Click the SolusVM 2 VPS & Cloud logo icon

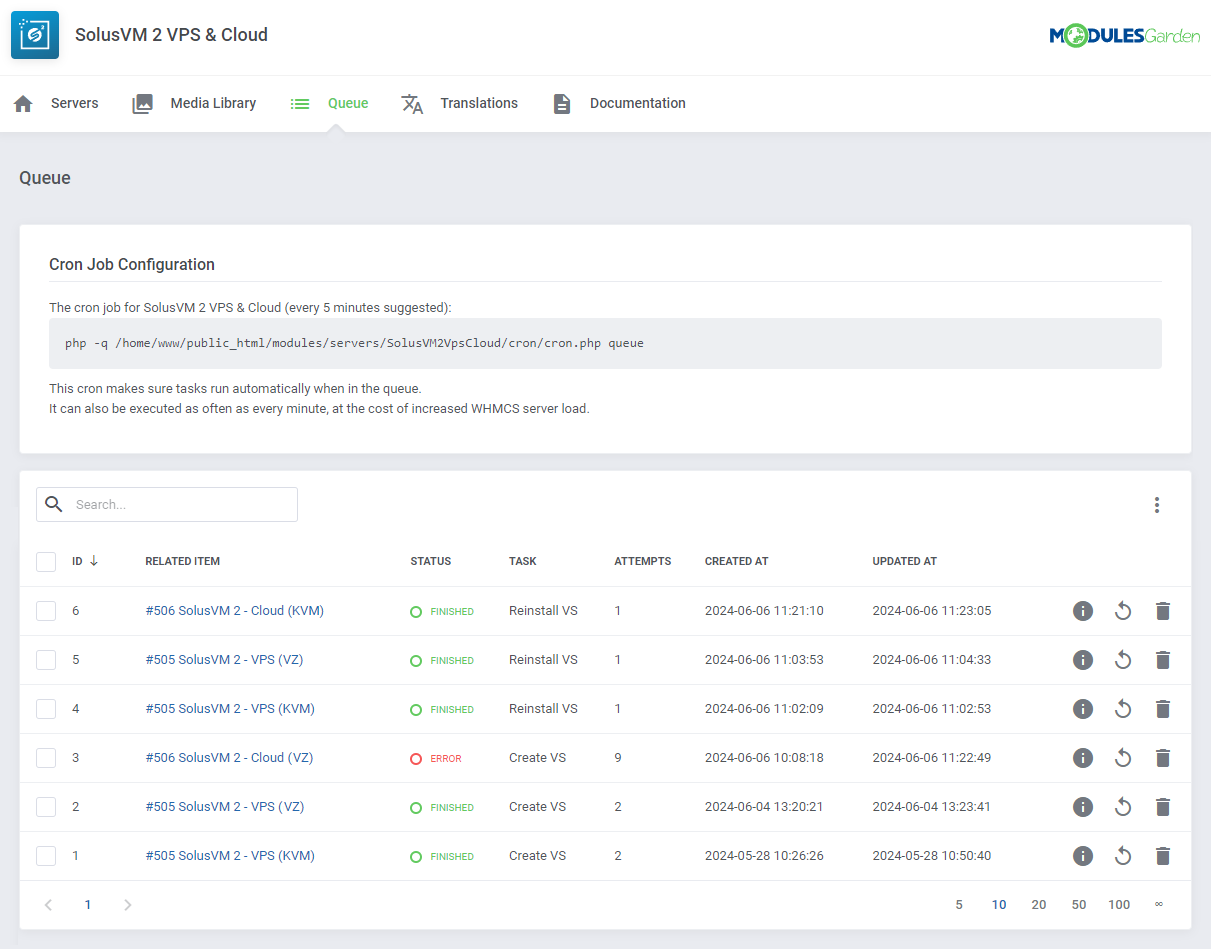[x=34, y=34]
